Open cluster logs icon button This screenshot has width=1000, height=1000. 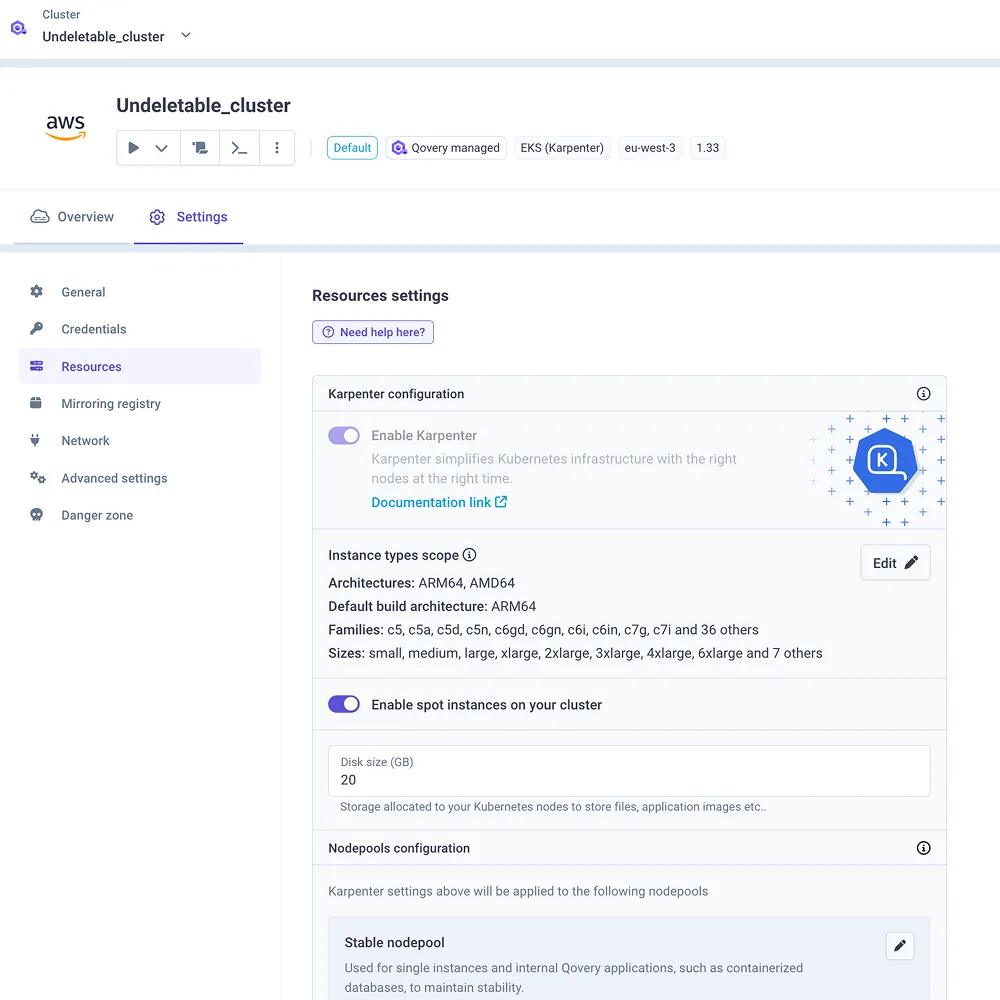200,148
